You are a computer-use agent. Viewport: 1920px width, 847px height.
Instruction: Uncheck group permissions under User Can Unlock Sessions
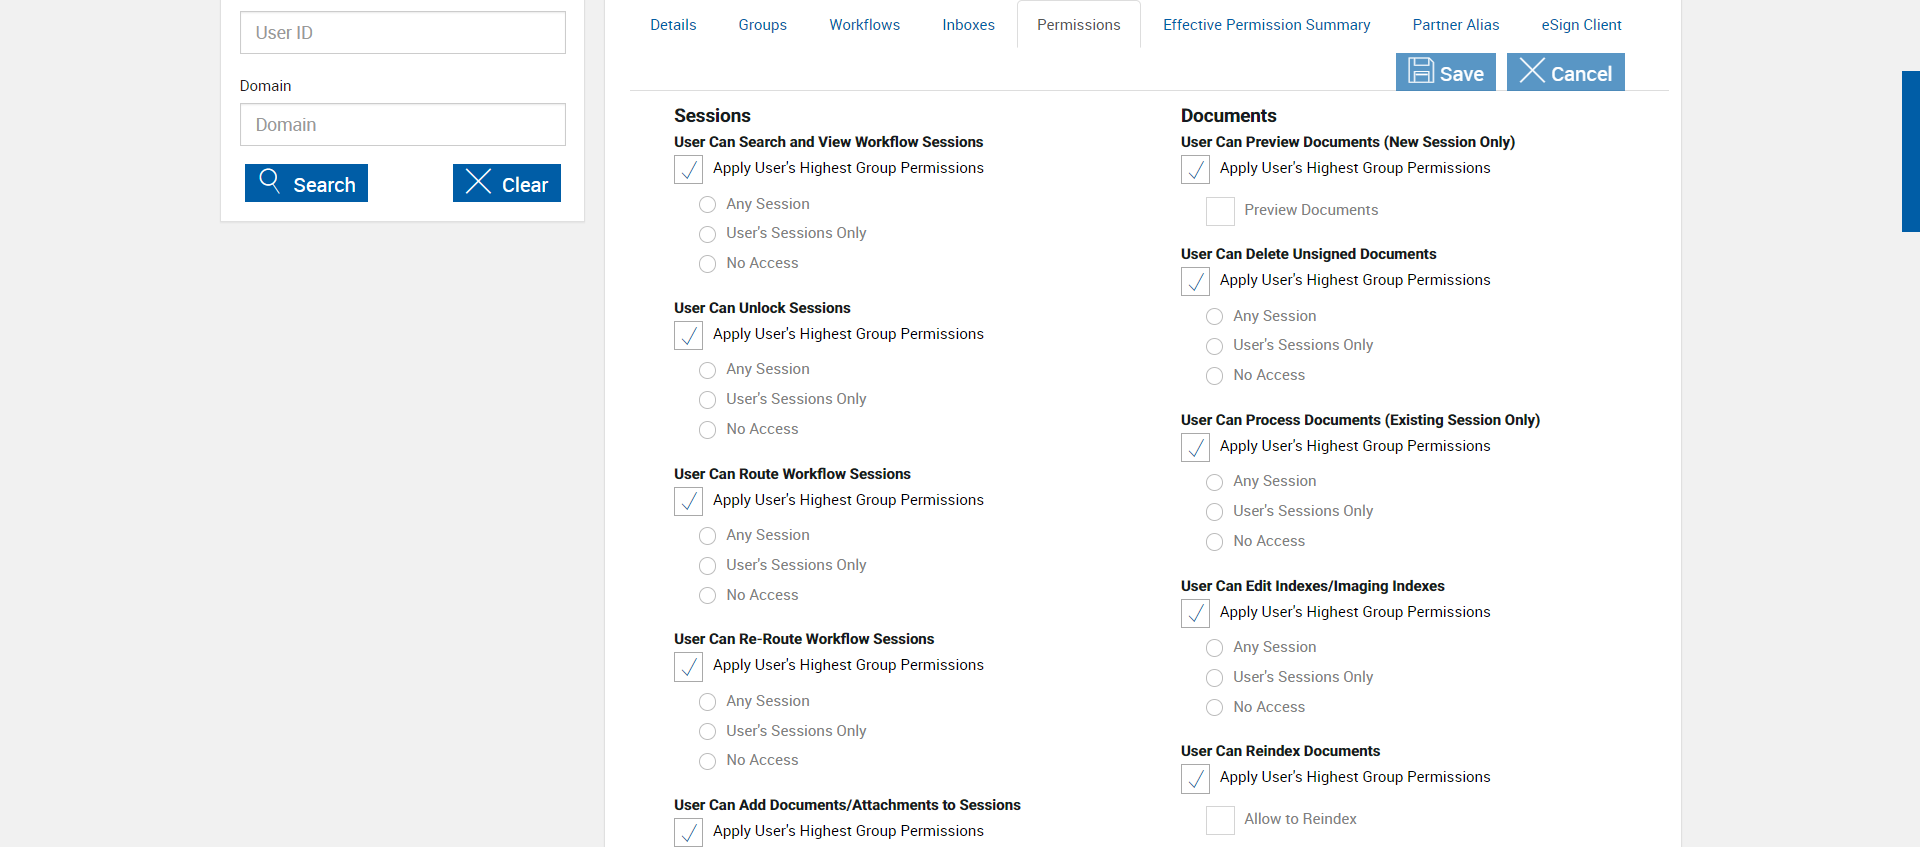[689, 335]
